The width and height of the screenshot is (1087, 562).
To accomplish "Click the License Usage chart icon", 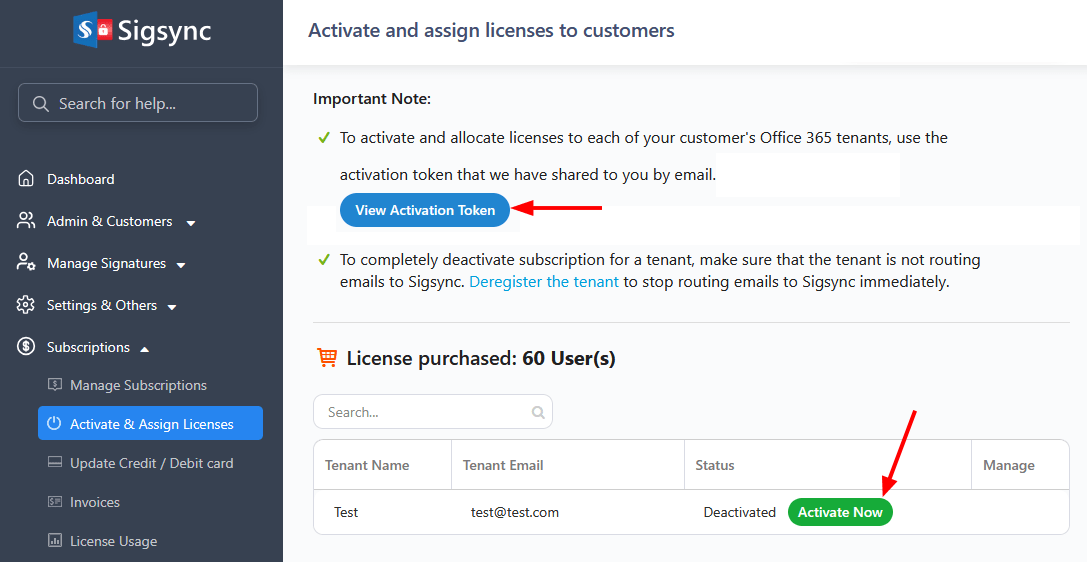I will 54,541.
